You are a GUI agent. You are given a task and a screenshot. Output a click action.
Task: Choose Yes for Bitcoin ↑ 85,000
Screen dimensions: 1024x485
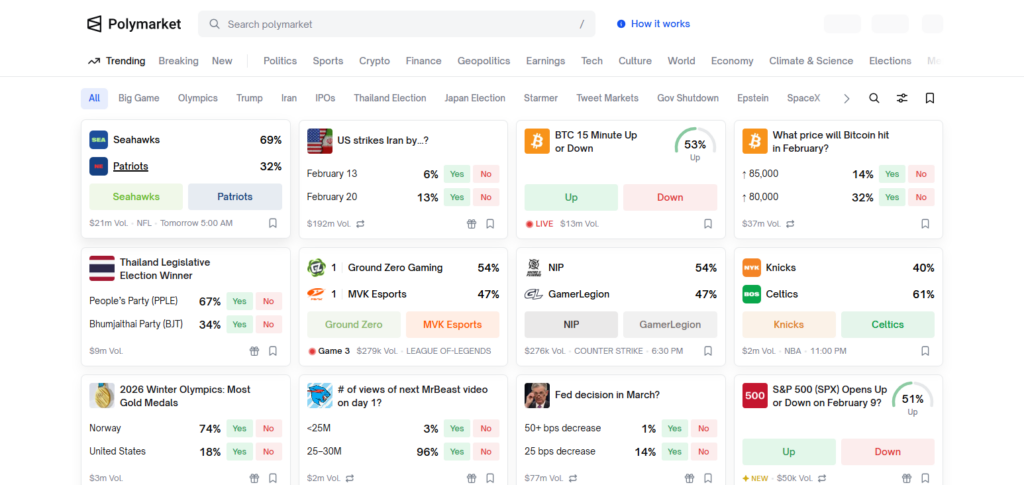point(892,174)
